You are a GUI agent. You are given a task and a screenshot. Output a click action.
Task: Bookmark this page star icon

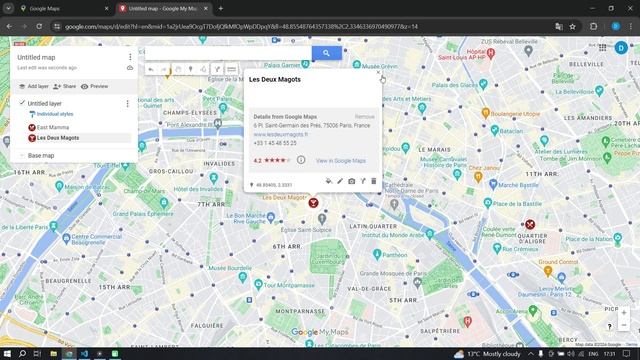click(x=573, y=27)
